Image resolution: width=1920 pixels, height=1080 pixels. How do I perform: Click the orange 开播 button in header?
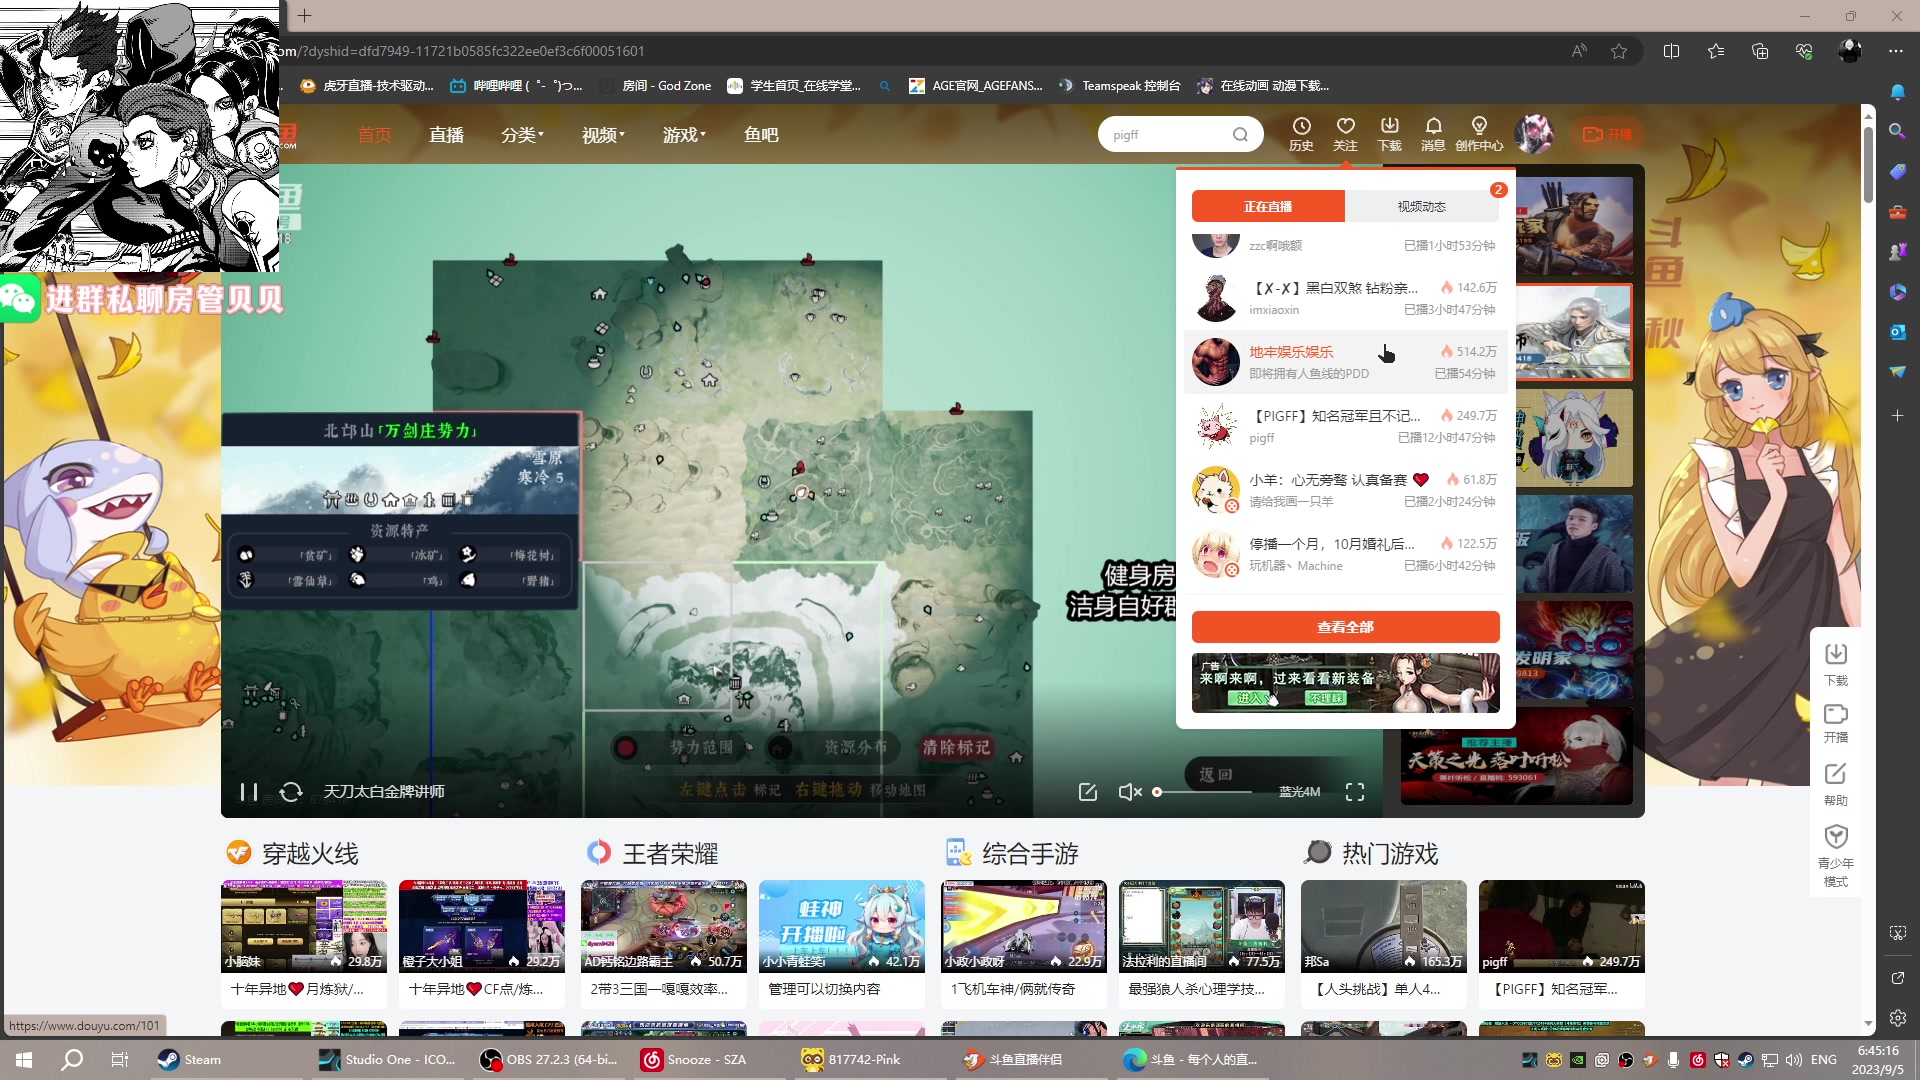pos(1607,134)
